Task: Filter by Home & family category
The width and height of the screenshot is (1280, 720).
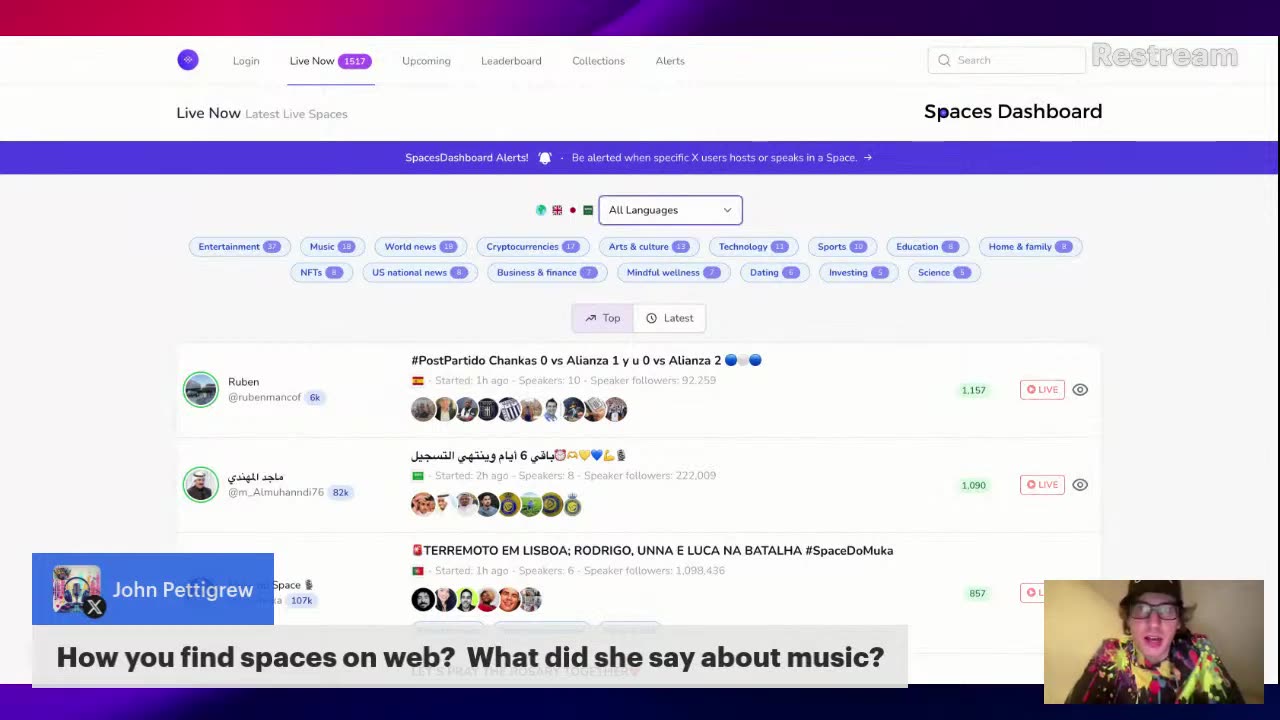Action: pos(1030,247)
